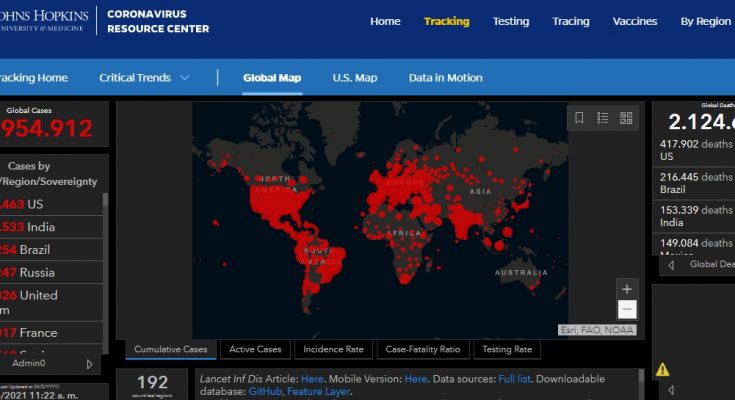Image resolution: width=735 pixels, height=400 pixels.
Task: Go to Tracking Home
Action: [x=34, y=78]
